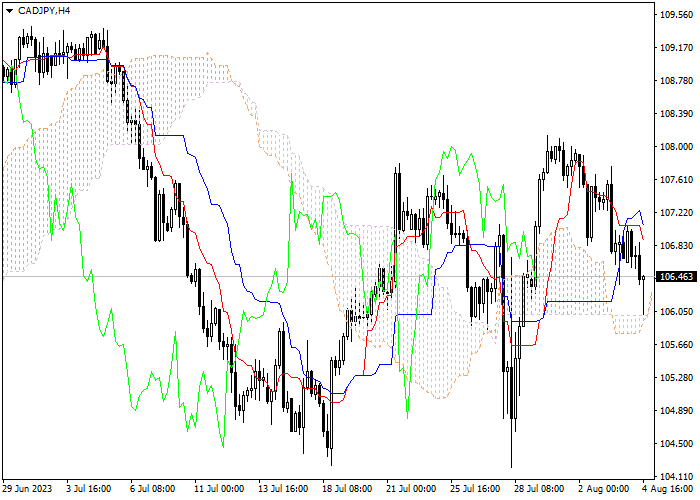The image size is (700, 500).
Task: Select the 6 Jul 08:00 time label
Action: [x=153, y=488]
